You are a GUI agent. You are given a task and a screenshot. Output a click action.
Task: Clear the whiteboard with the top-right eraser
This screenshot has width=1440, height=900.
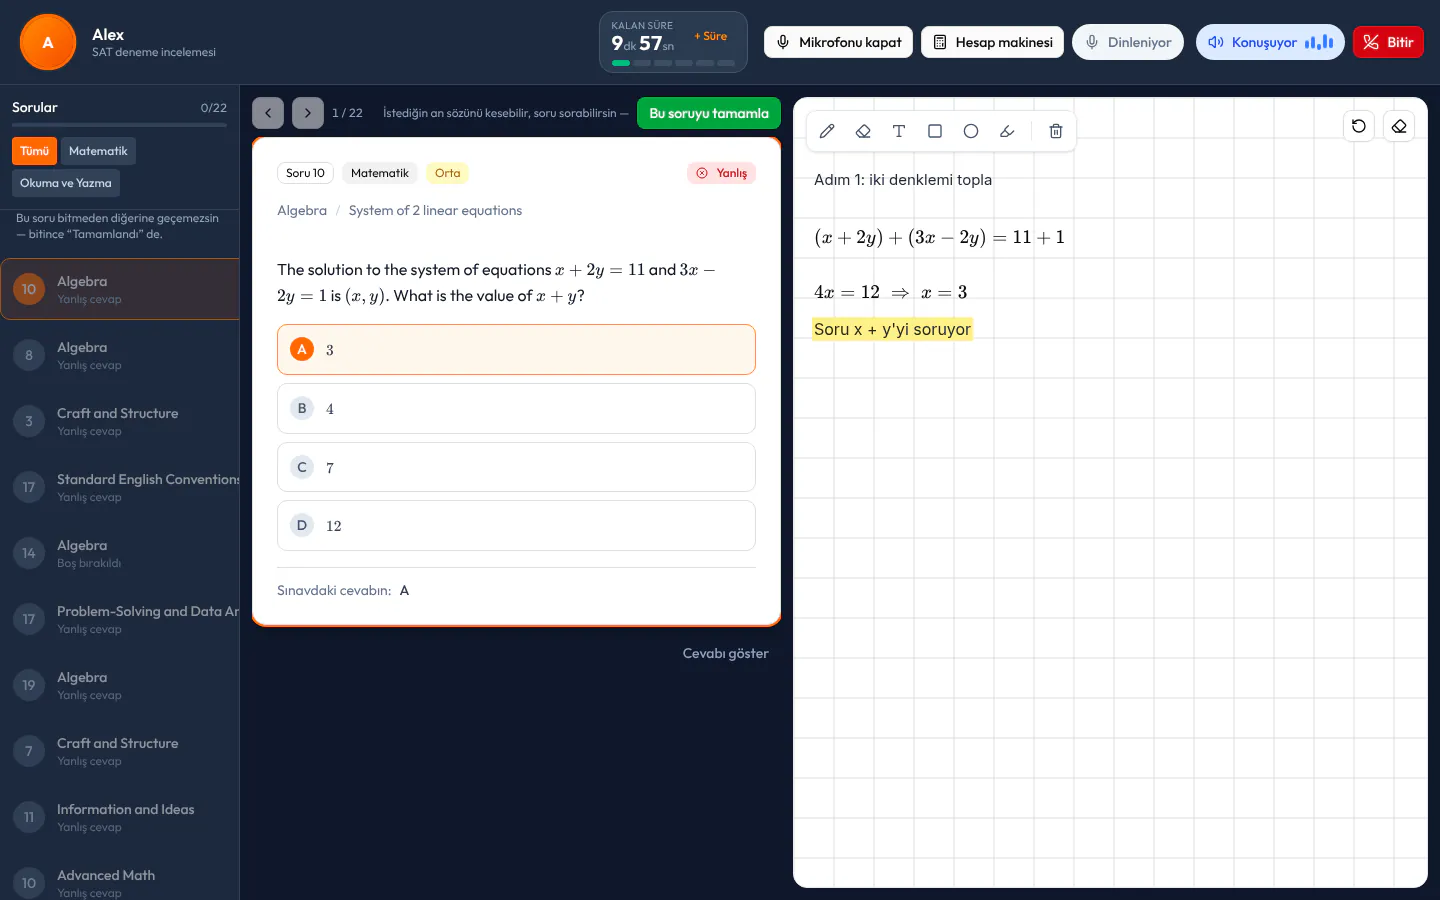click(1399, 126)
